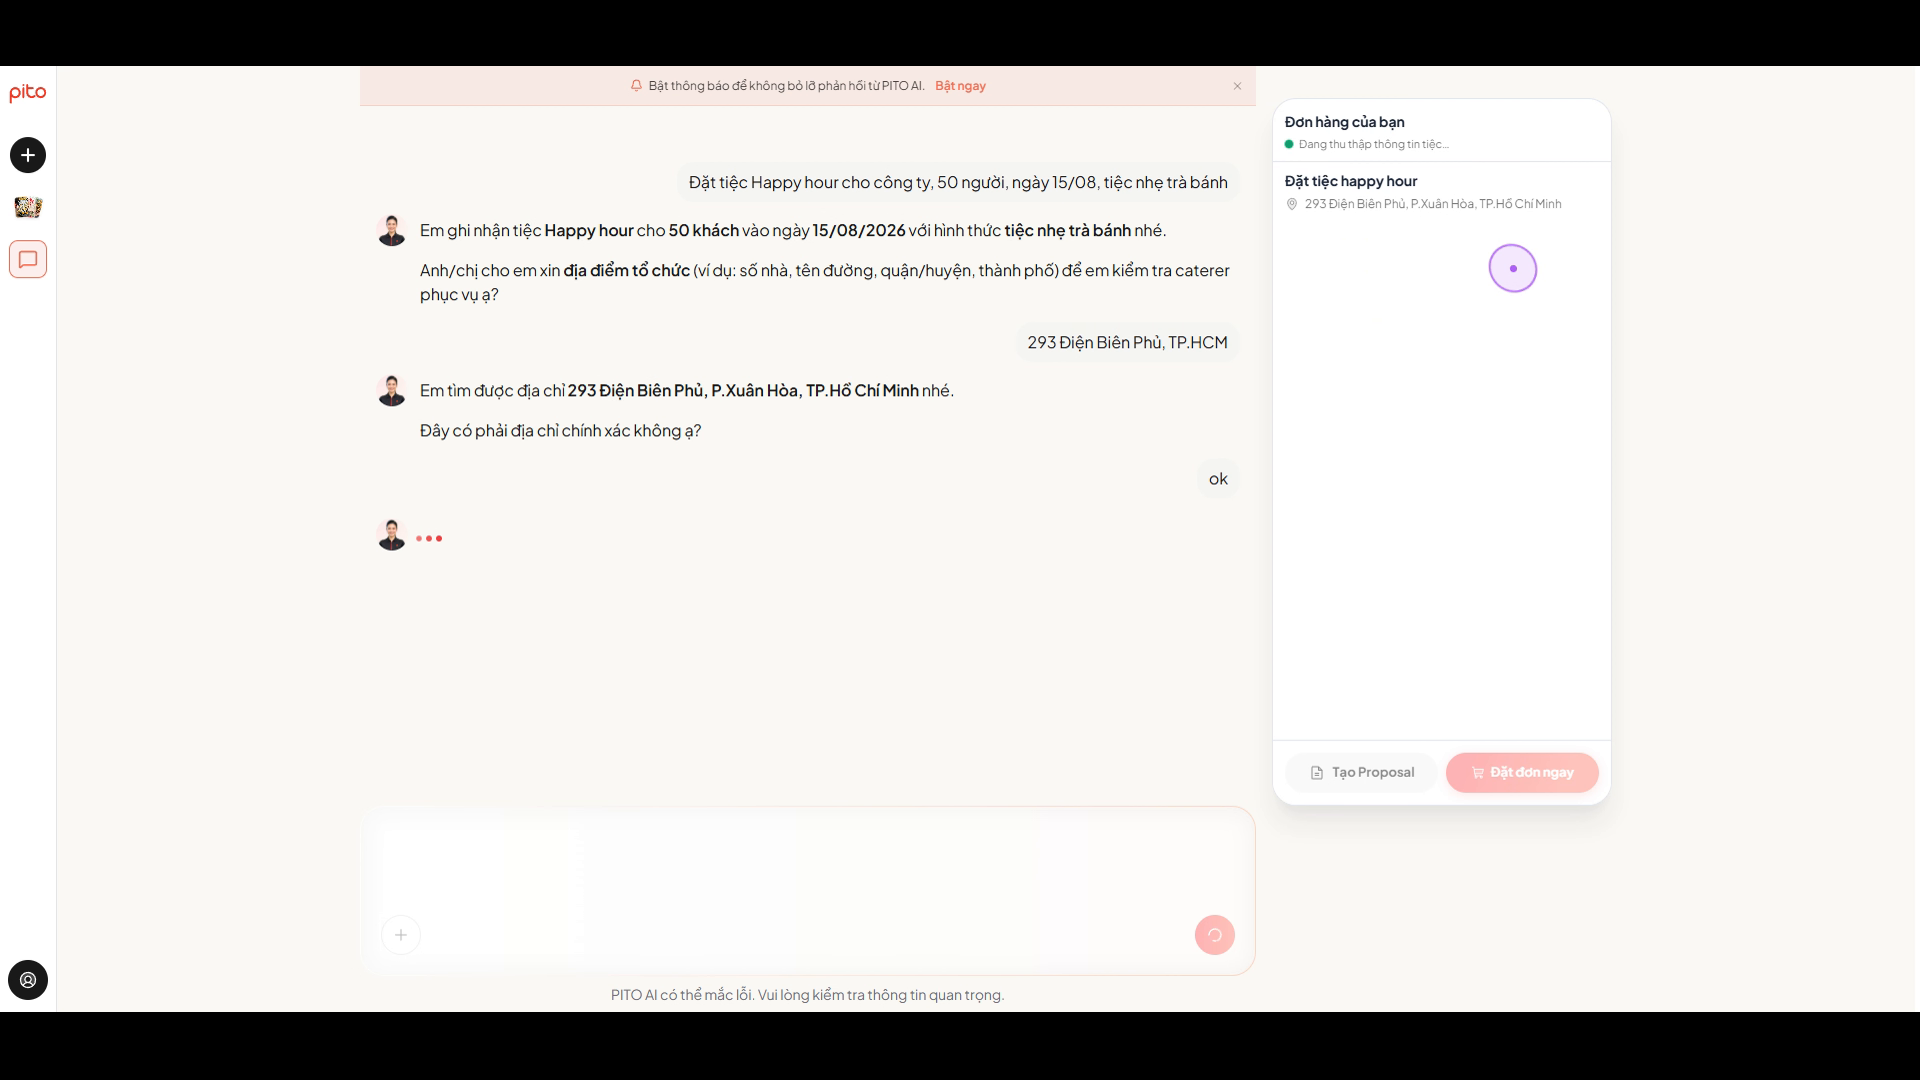This screenshot has height=1080, width=1920.
Task: Click the location pin icon beside address
Action: pyautogui.click(x=1291, y=204)
